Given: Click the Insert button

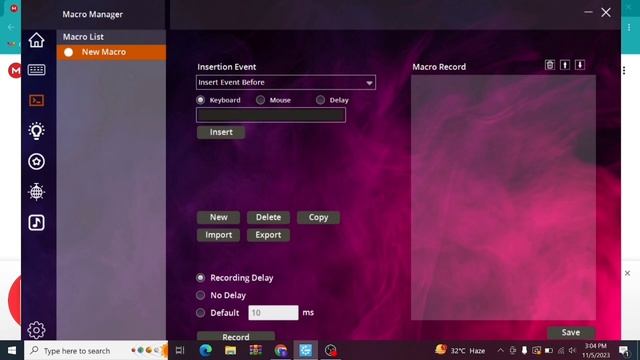Looking at the screenshot, I should pos(221,132).
